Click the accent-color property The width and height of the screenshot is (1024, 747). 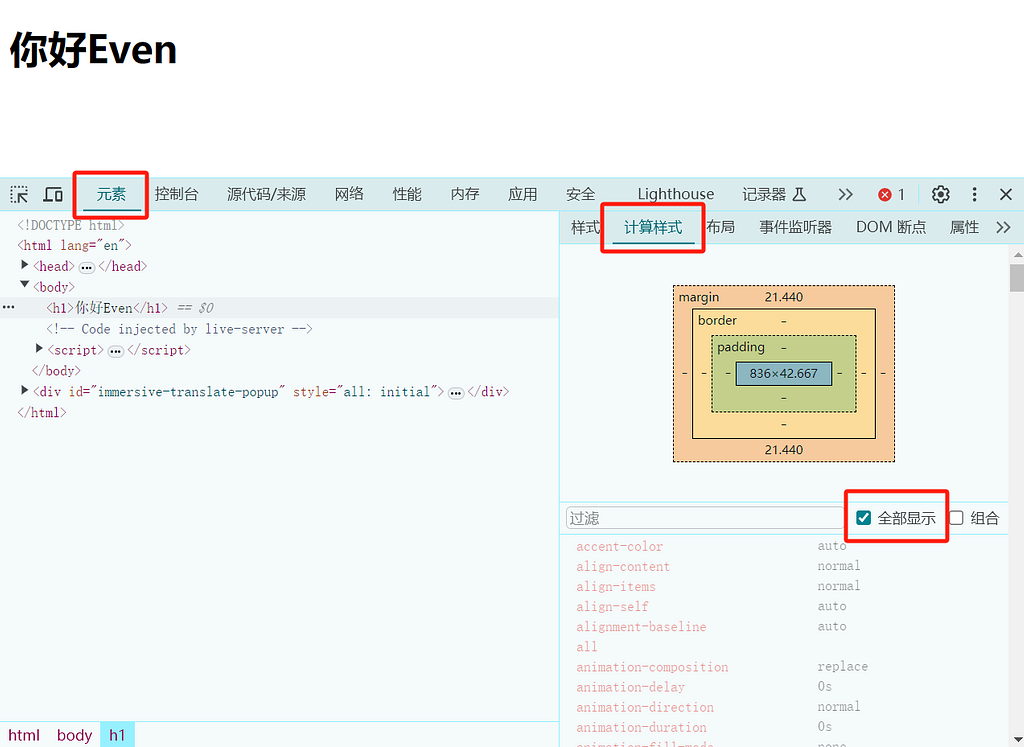point(619,547)
